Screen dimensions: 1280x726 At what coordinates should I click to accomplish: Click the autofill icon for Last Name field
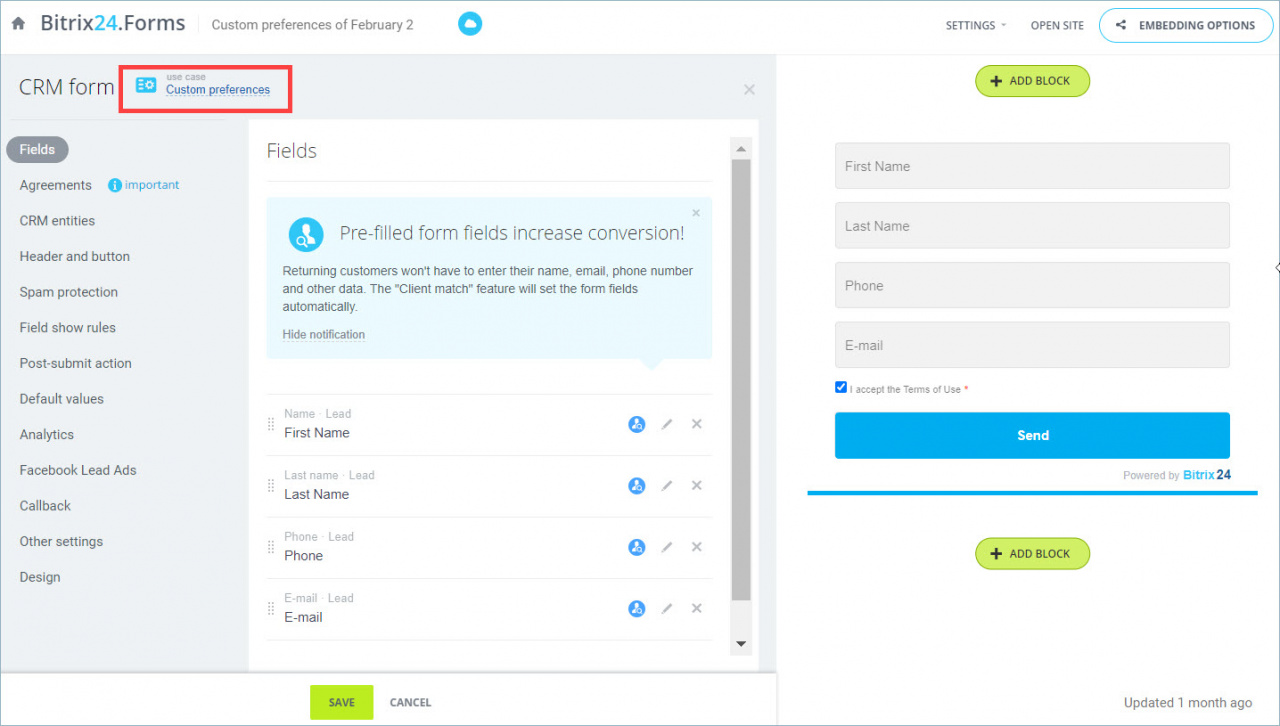[636, 486]
